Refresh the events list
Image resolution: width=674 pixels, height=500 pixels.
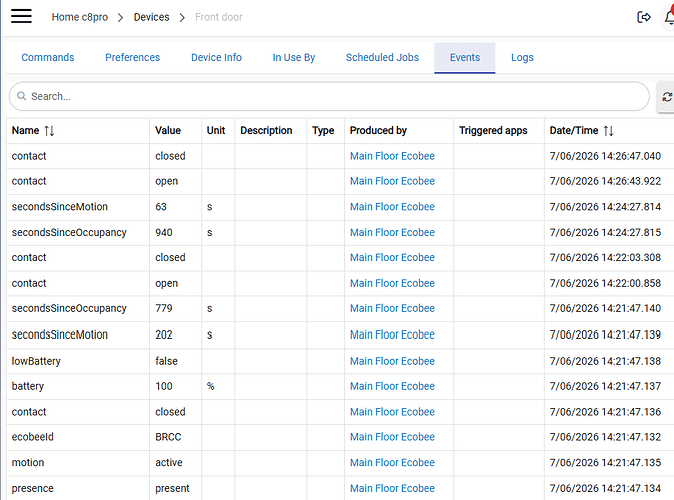click(x=667, y=97)
